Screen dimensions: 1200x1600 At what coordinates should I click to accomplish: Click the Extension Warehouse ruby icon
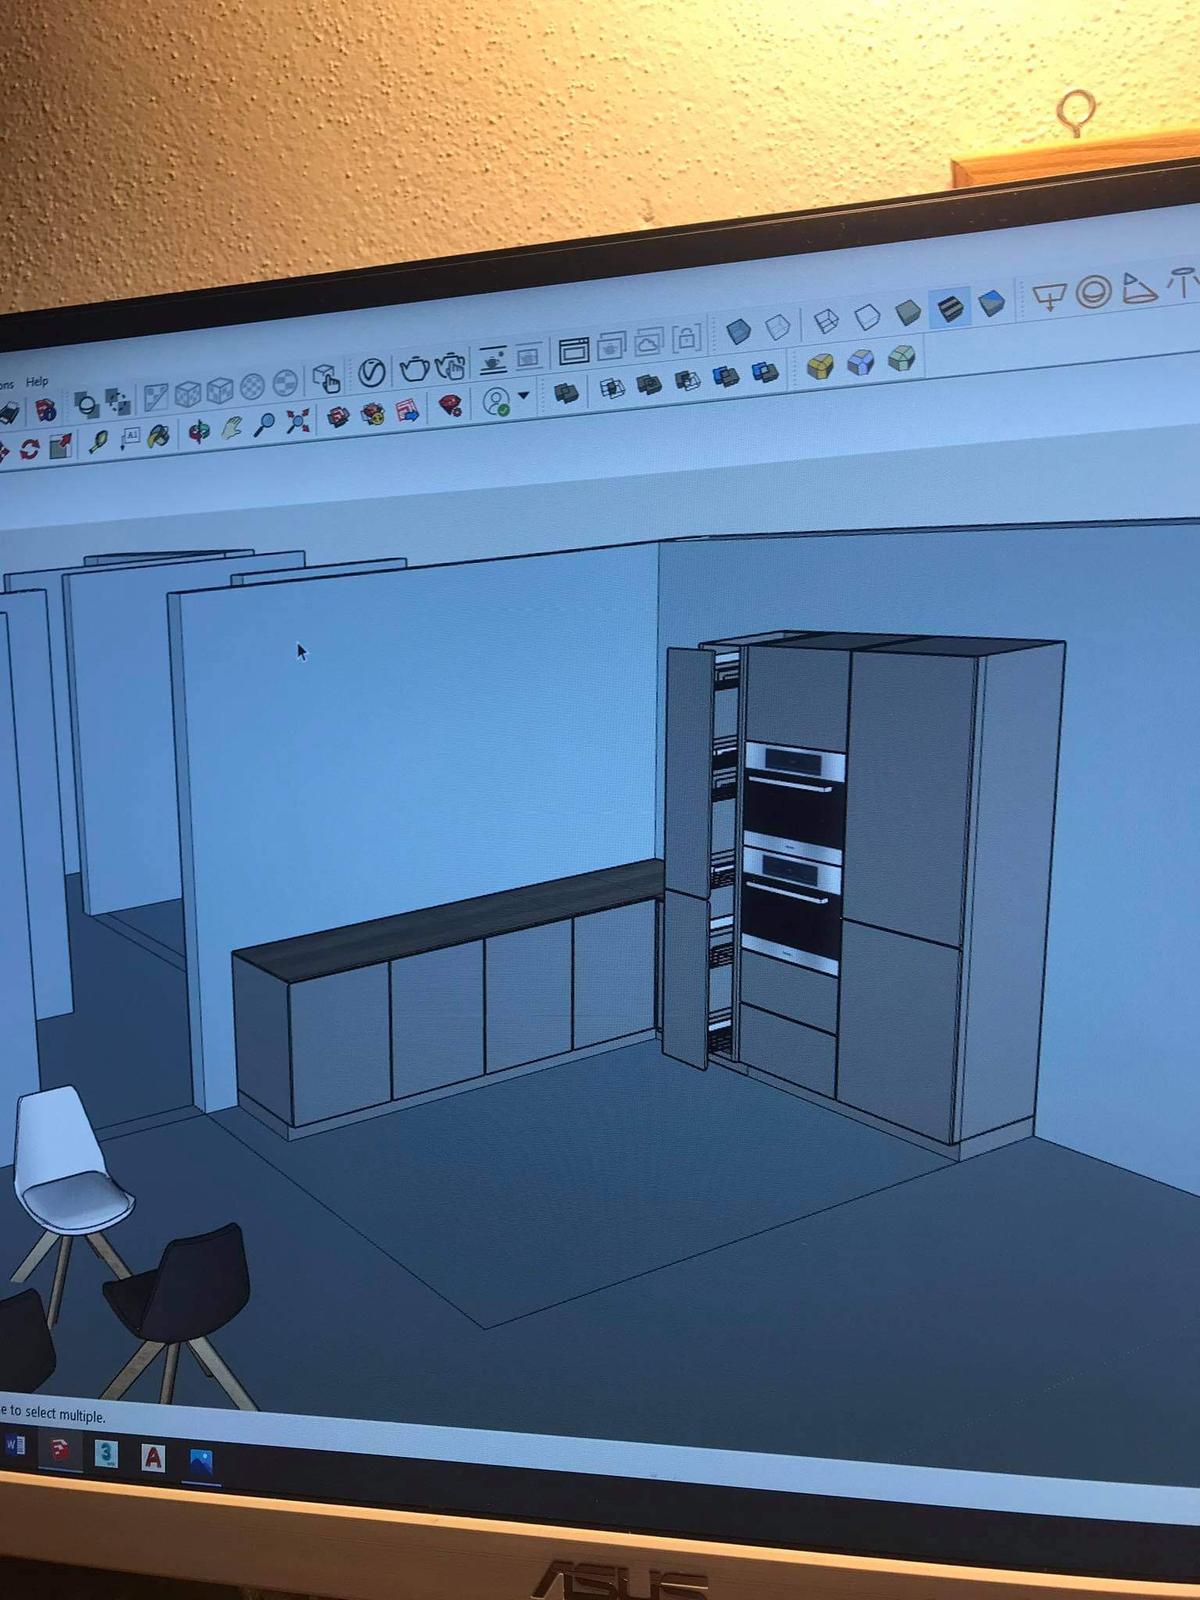click(x=451, y=405)
